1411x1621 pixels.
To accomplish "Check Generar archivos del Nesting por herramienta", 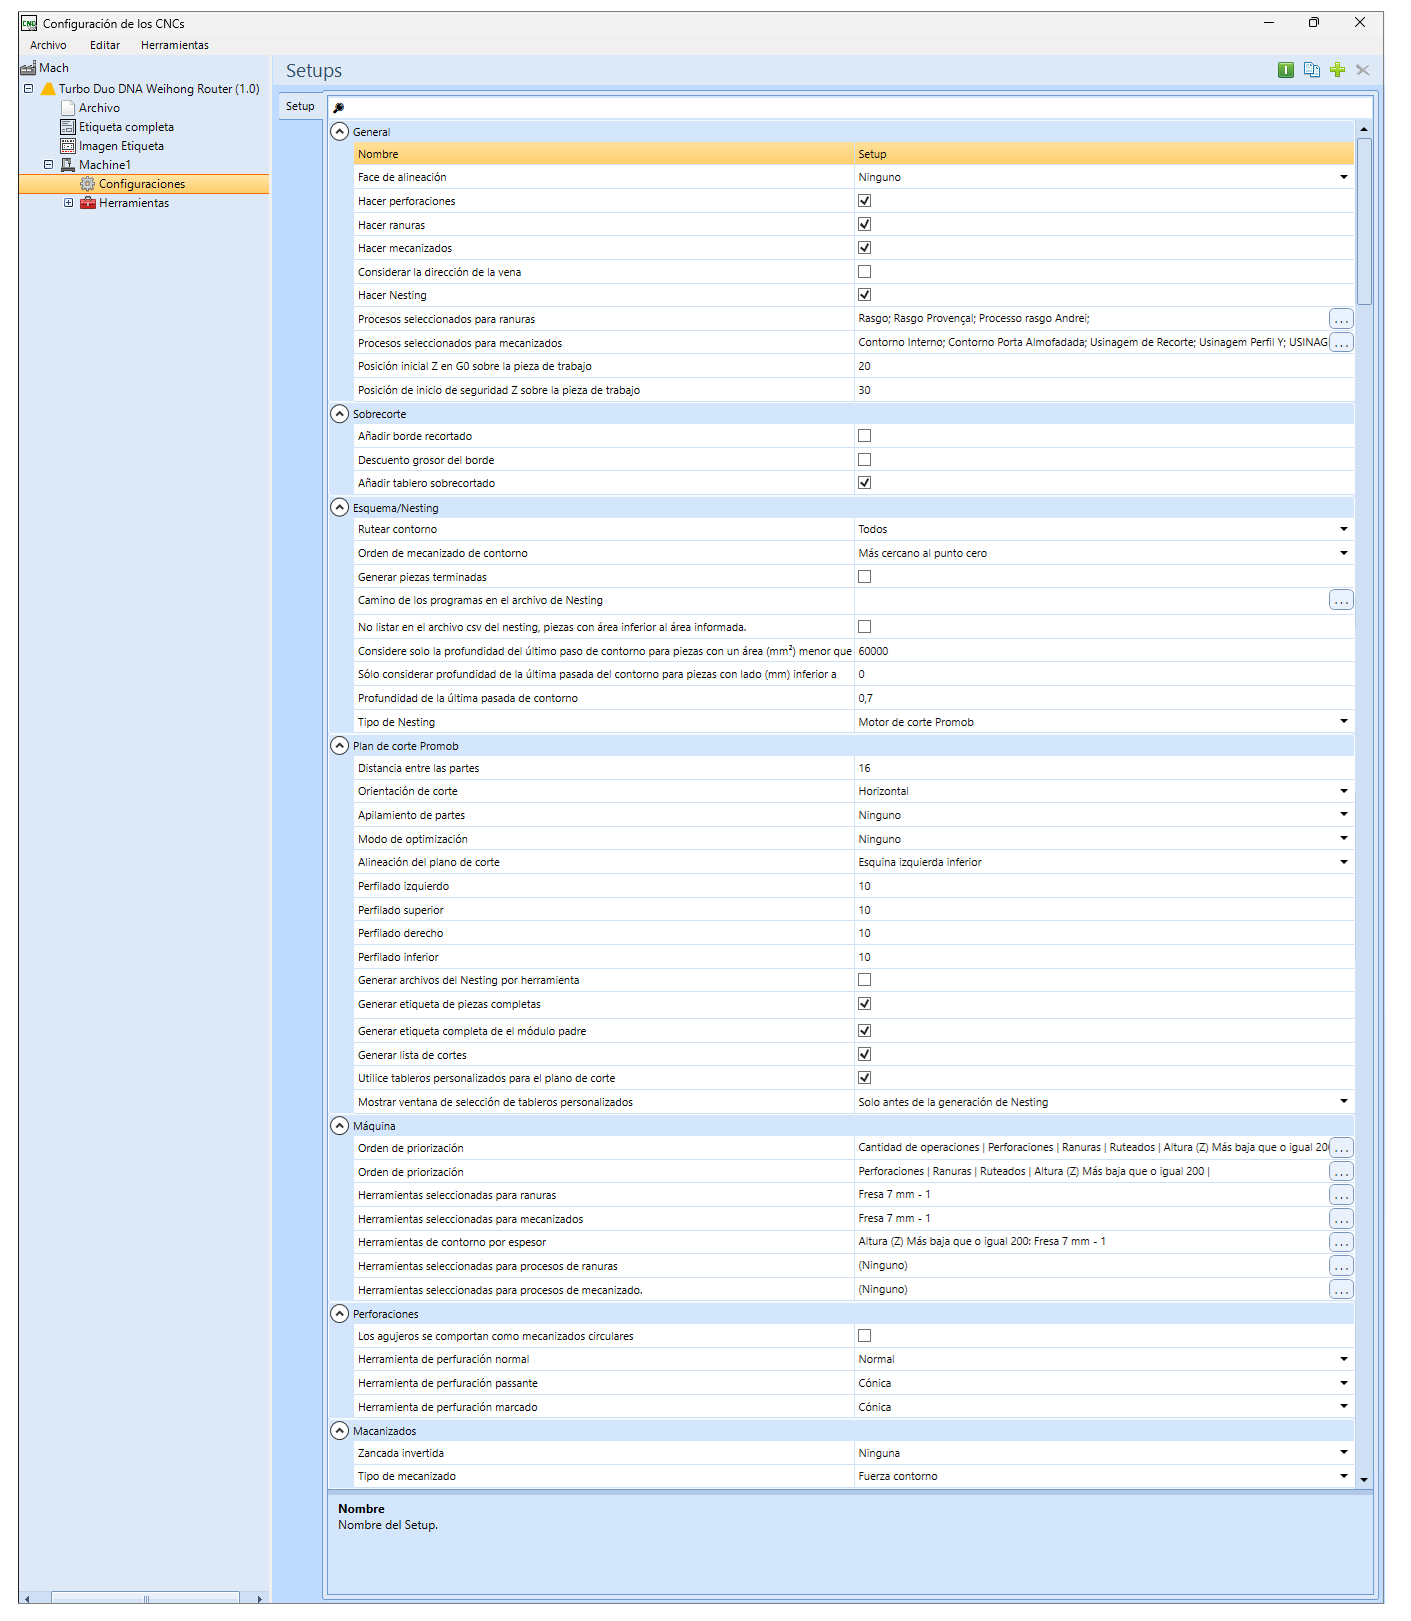I will coord(864,980).
